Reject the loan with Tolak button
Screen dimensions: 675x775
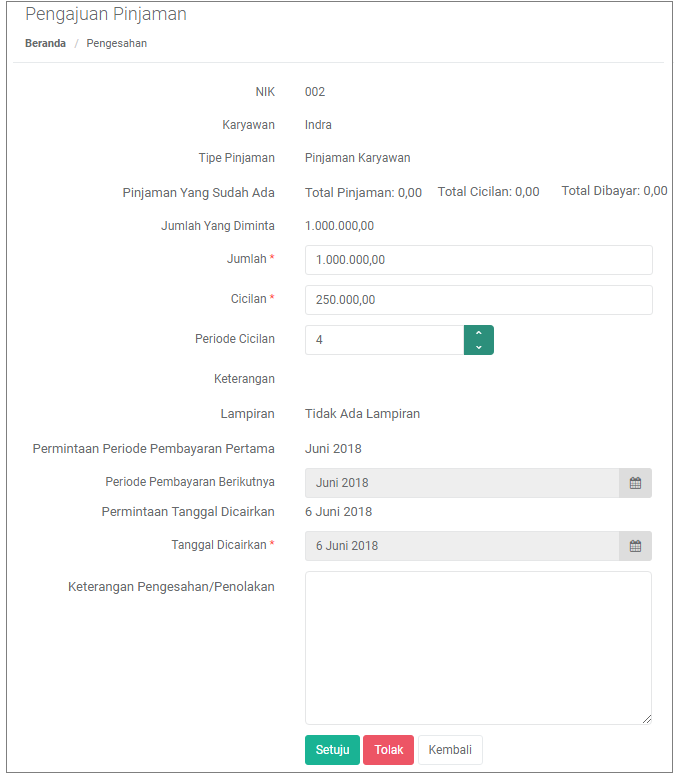coord(388,750)
